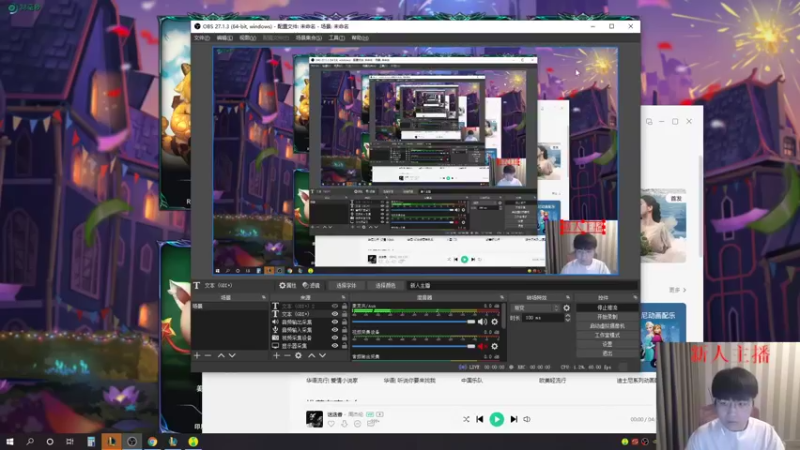Open 视频采集设备 channel settings gear
800x450 pixels.
(x=494, y=346)
